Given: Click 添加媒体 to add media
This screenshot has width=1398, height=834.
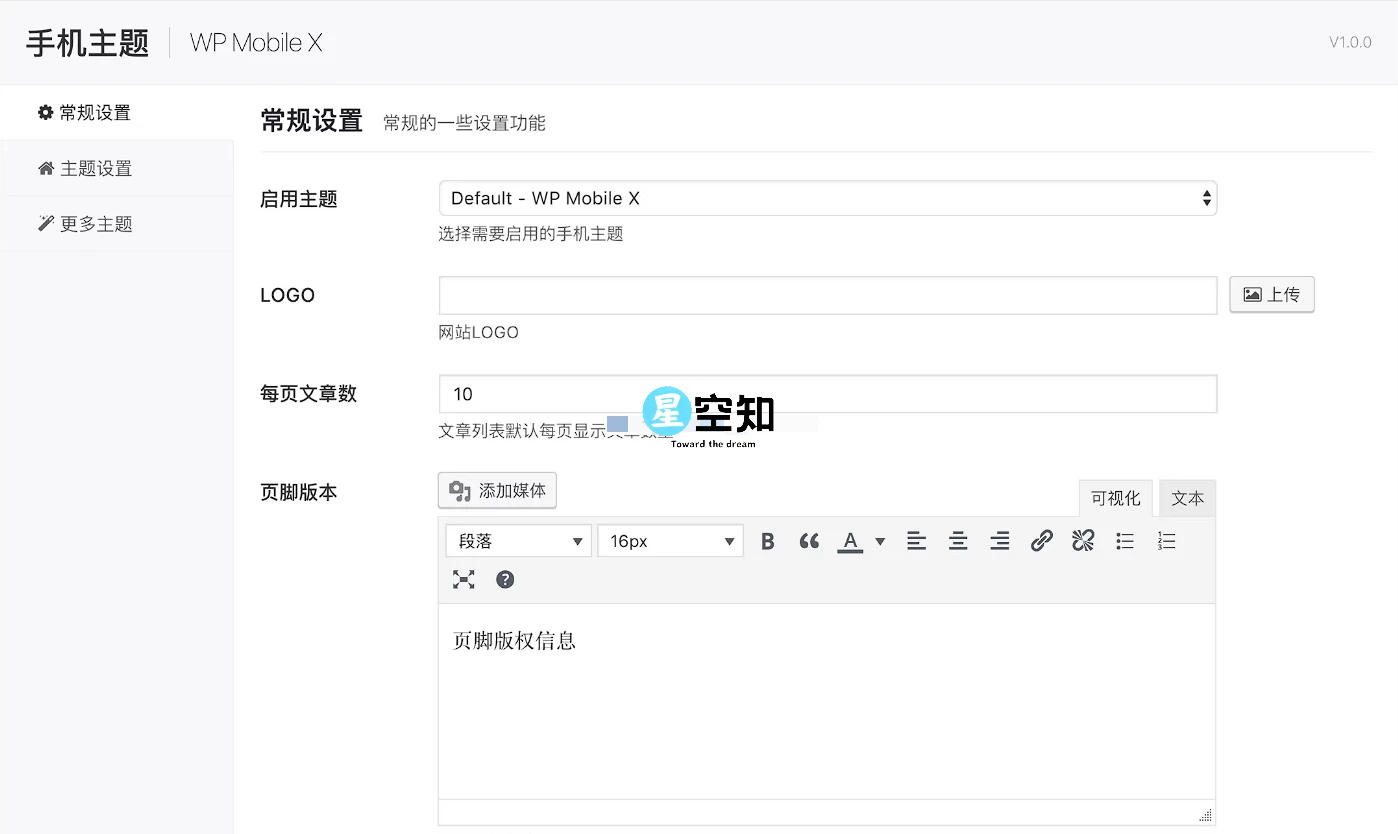Looking at the screenshot, I should (x=497, y=490).
